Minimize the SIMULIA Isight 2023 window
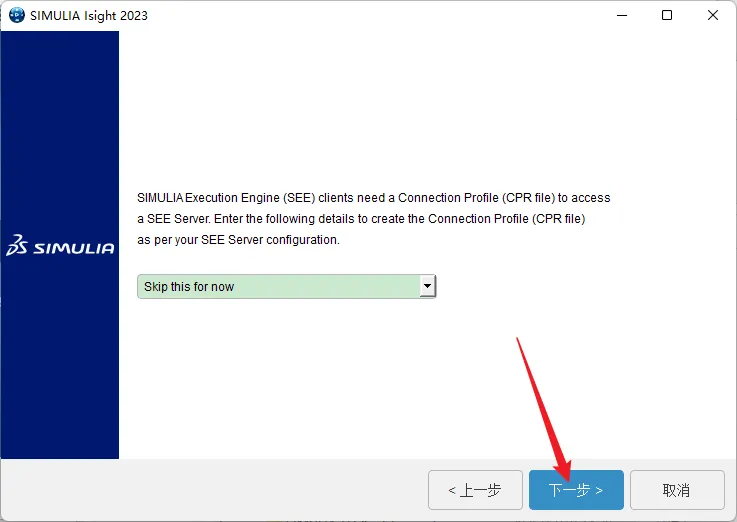The height and width of the screenshot is (522, 737). click(622, 15)
